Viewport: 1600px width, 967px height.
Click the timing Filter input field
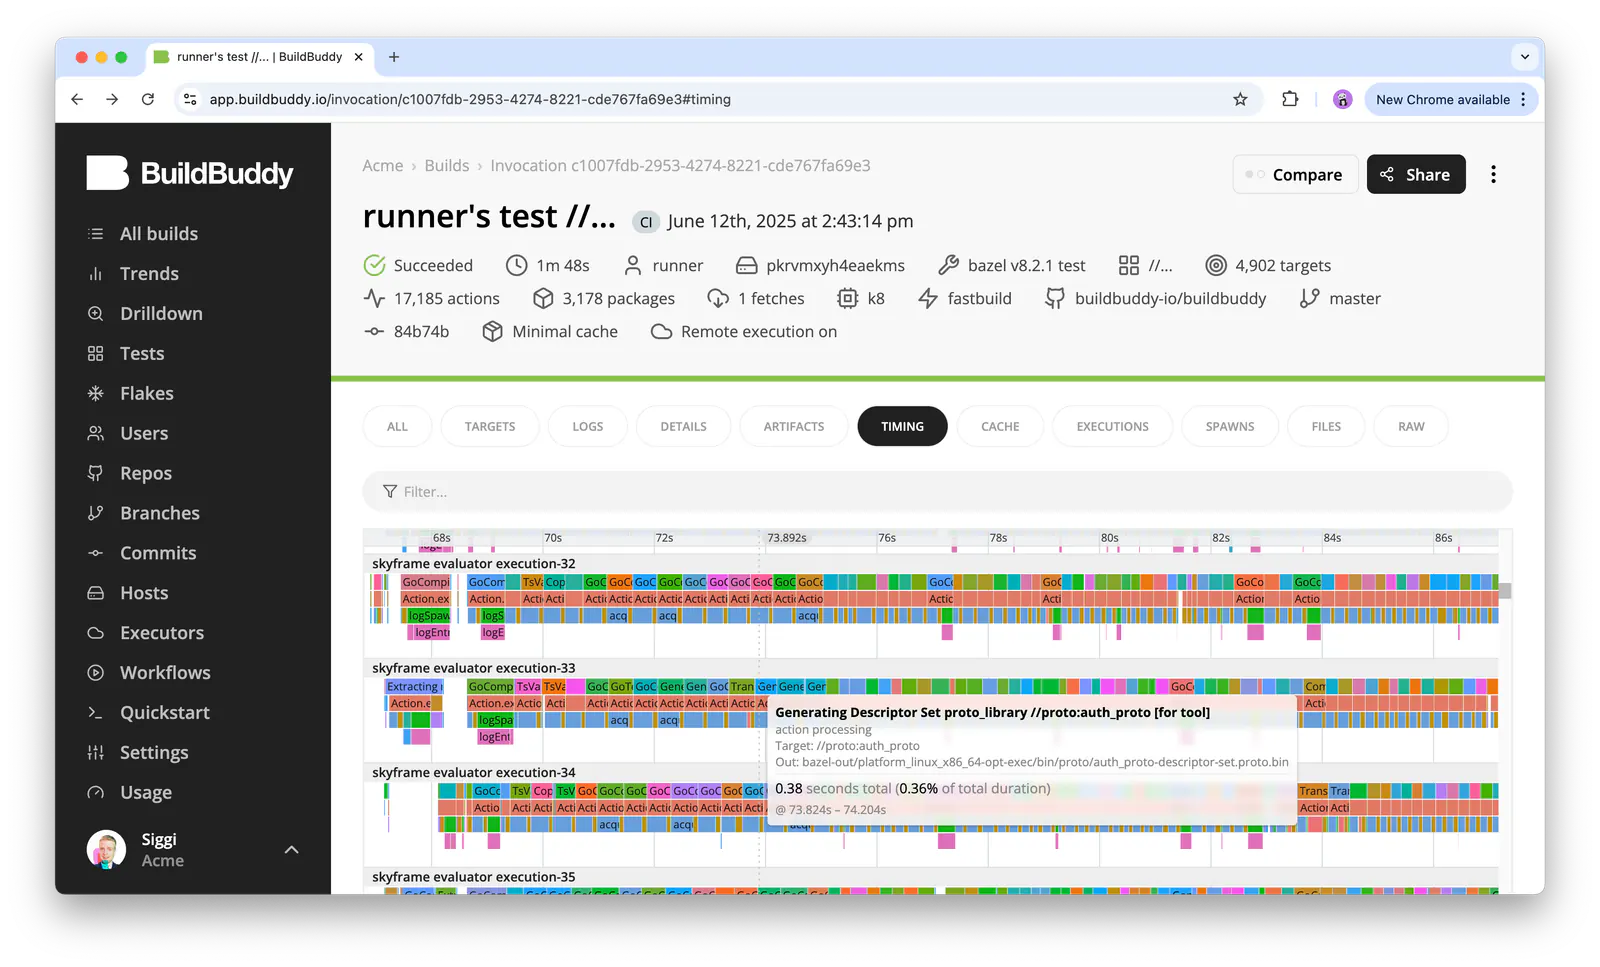click(937, 491)
